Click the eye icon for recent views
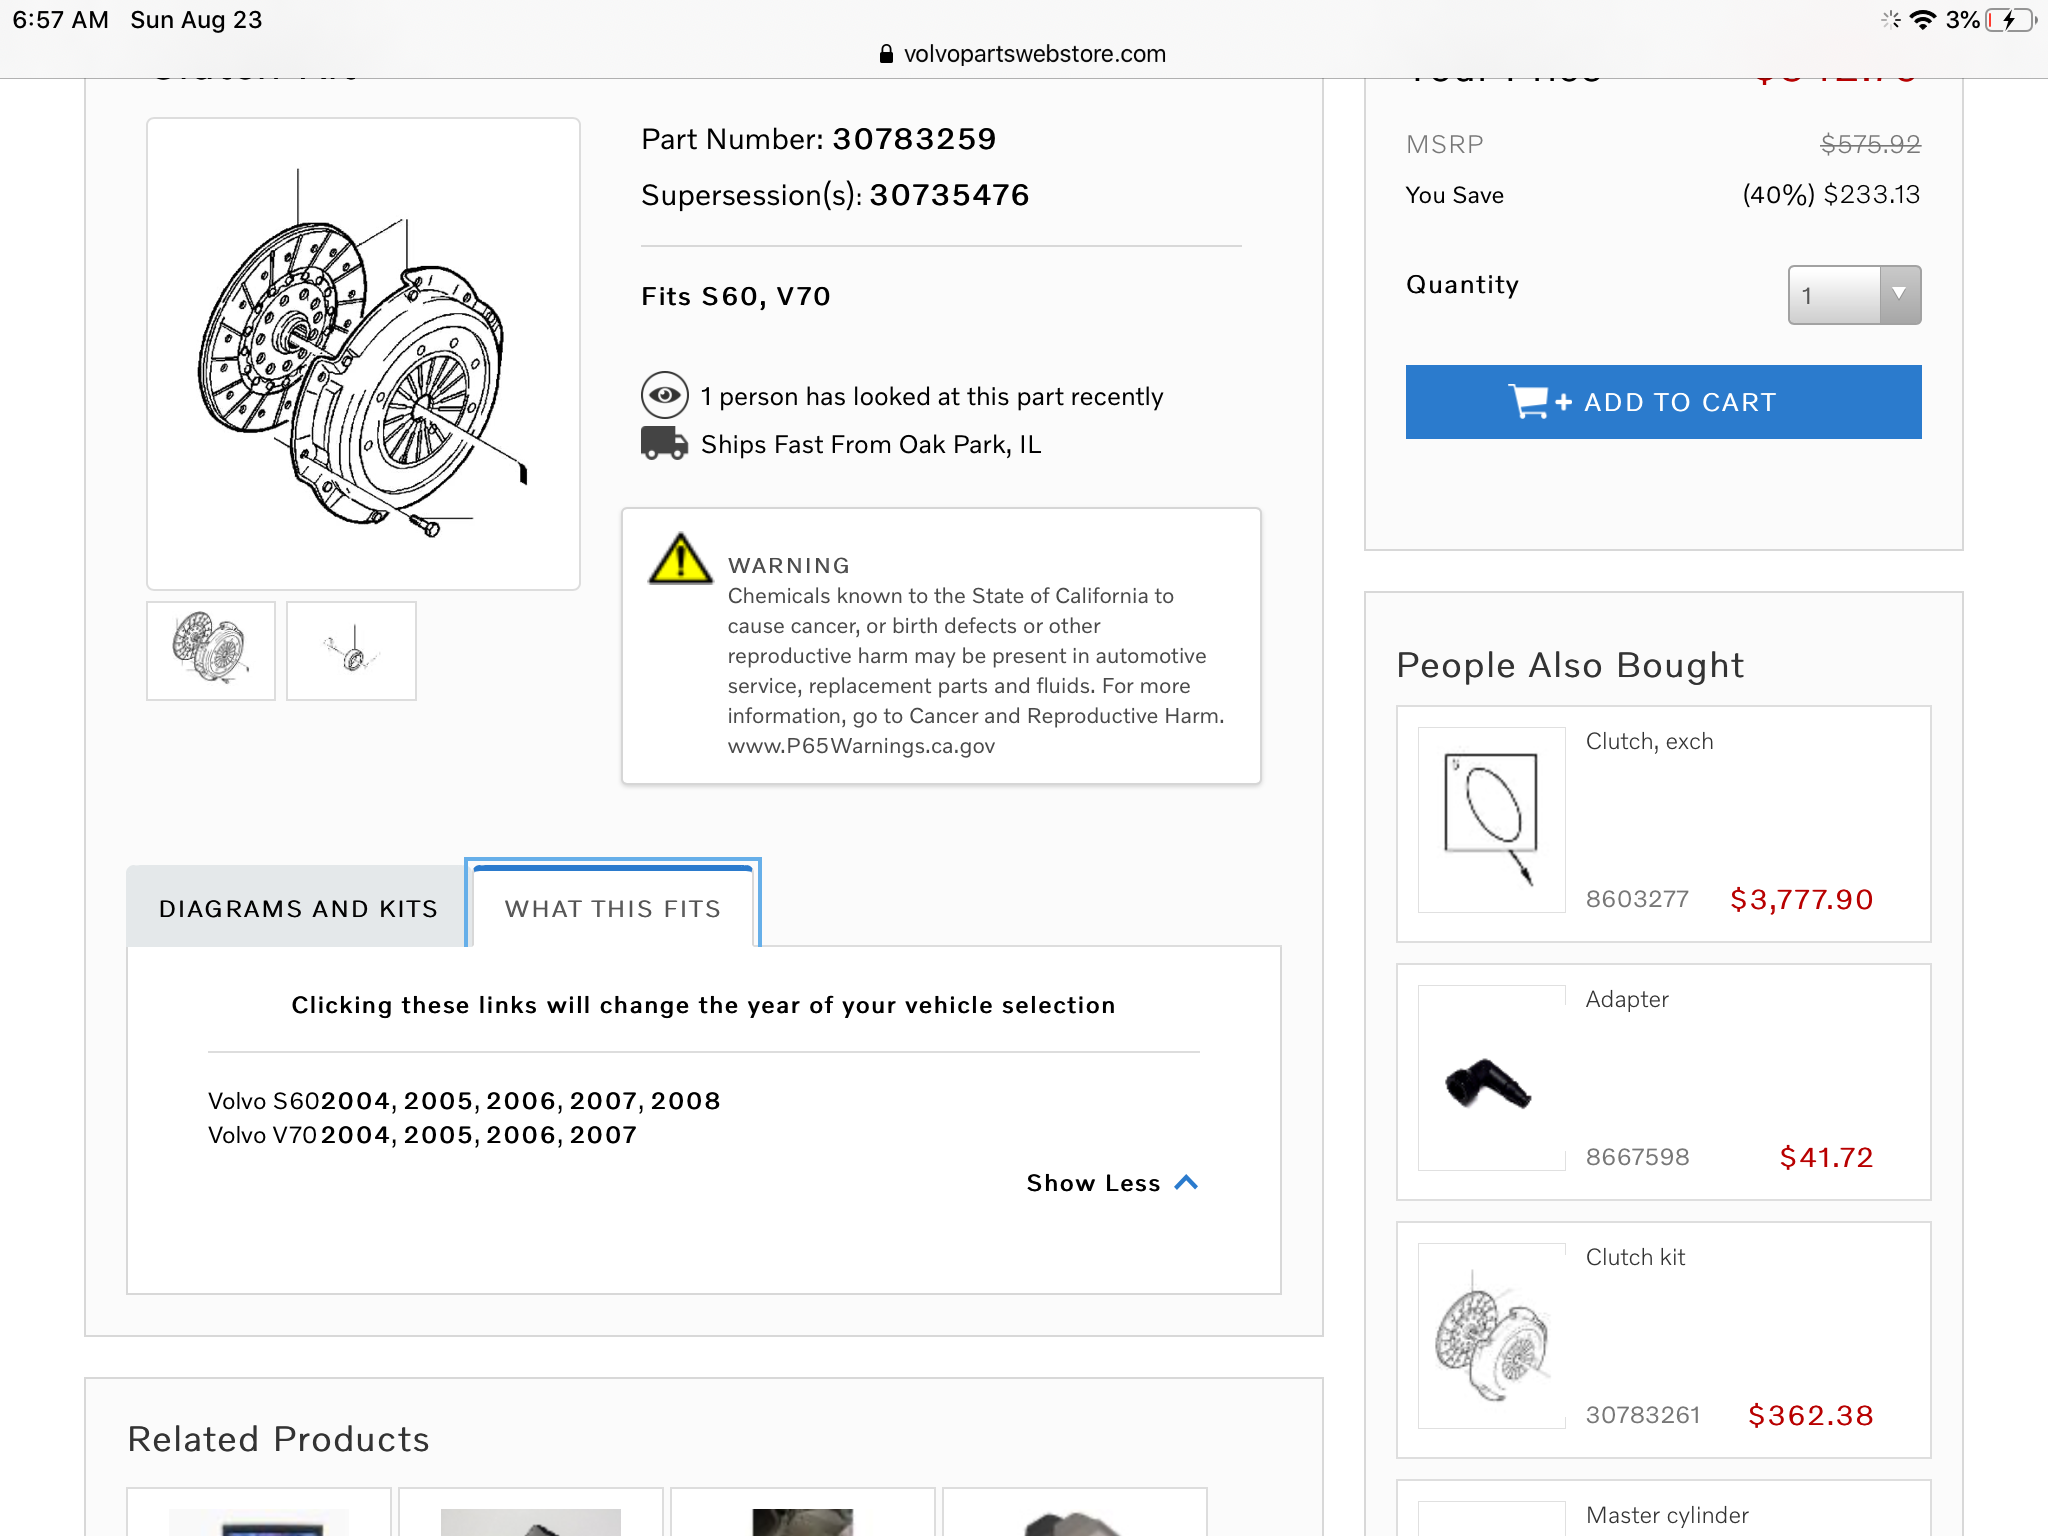The height and width of the screenshot is (1536, 2048). [665, 396]
